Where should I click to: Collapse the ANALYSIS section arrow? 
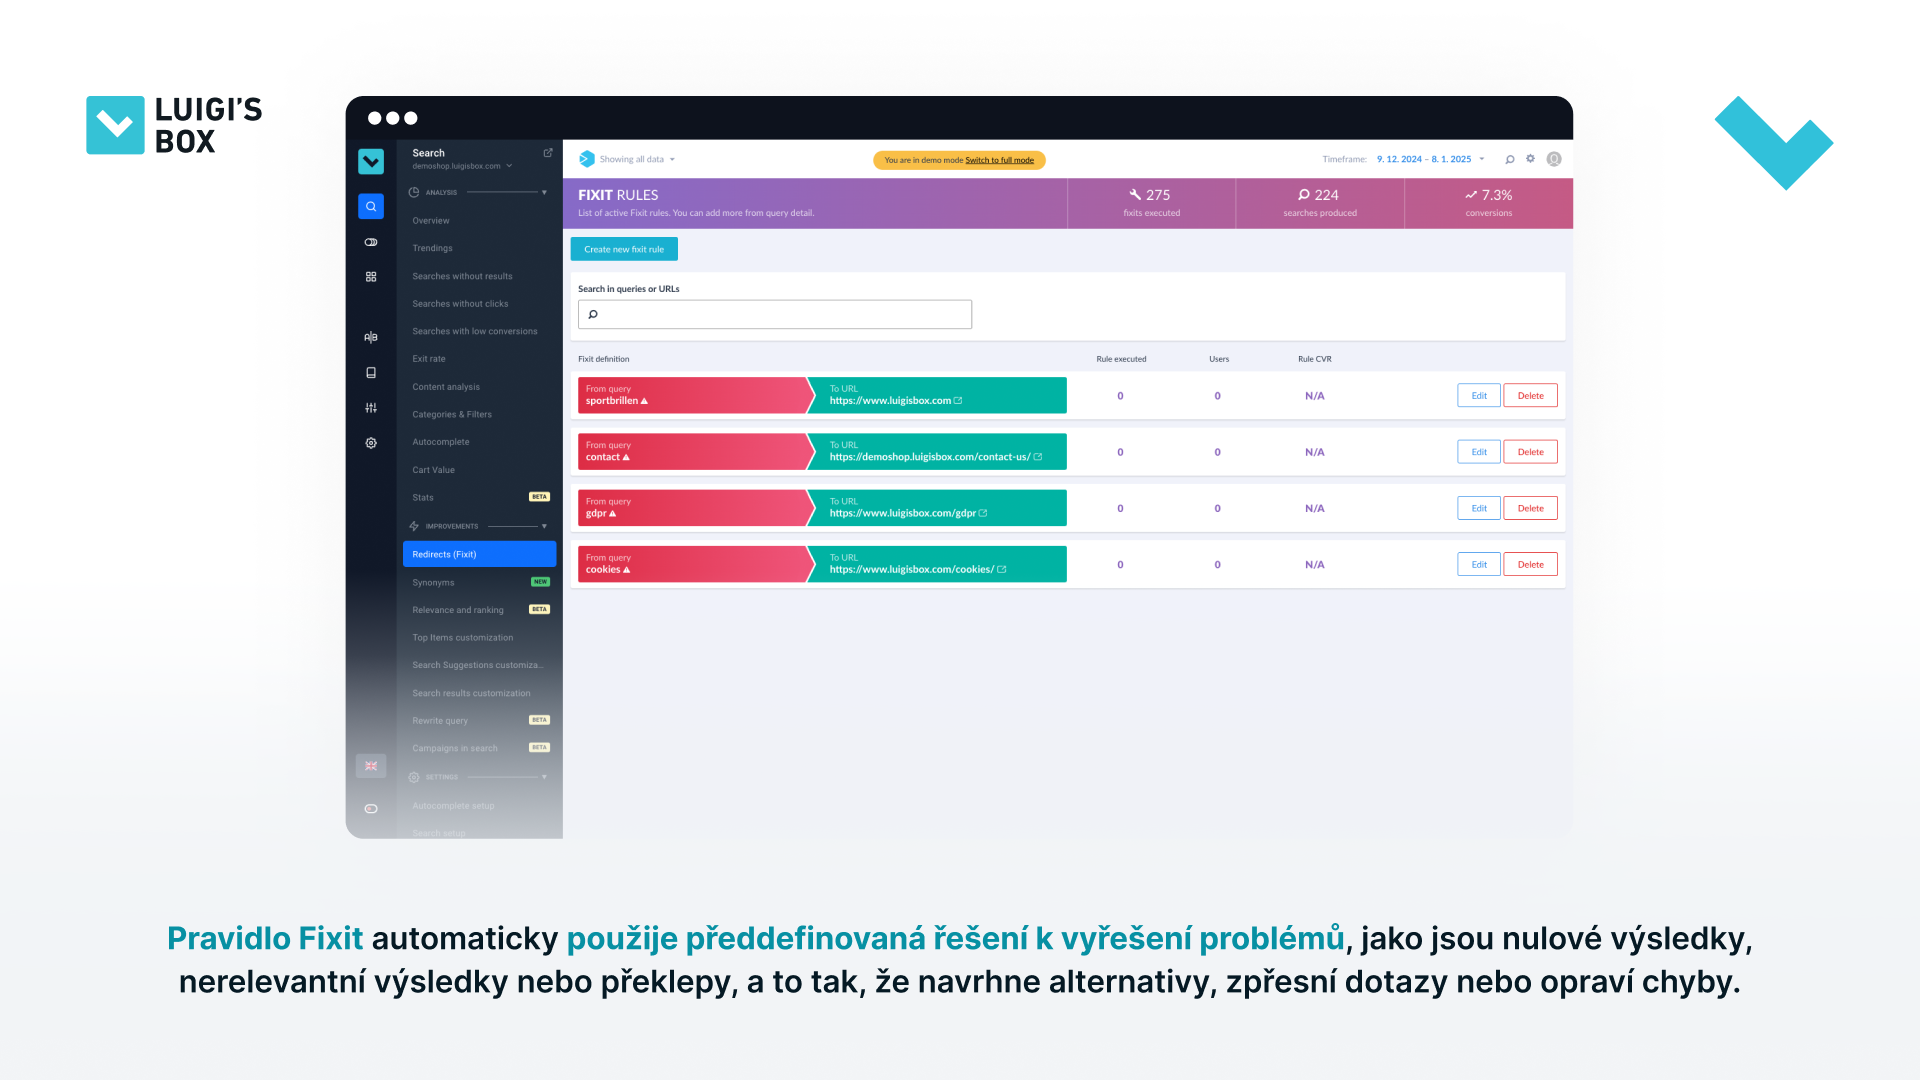544,192
